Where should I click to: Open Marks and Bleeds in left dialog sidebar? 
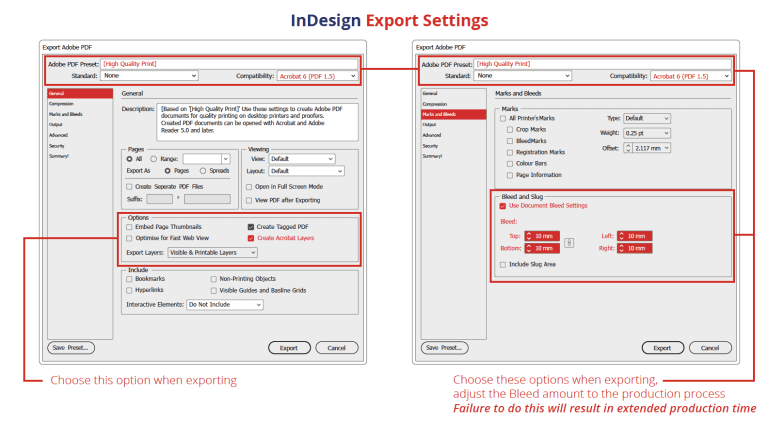[66, 114]
